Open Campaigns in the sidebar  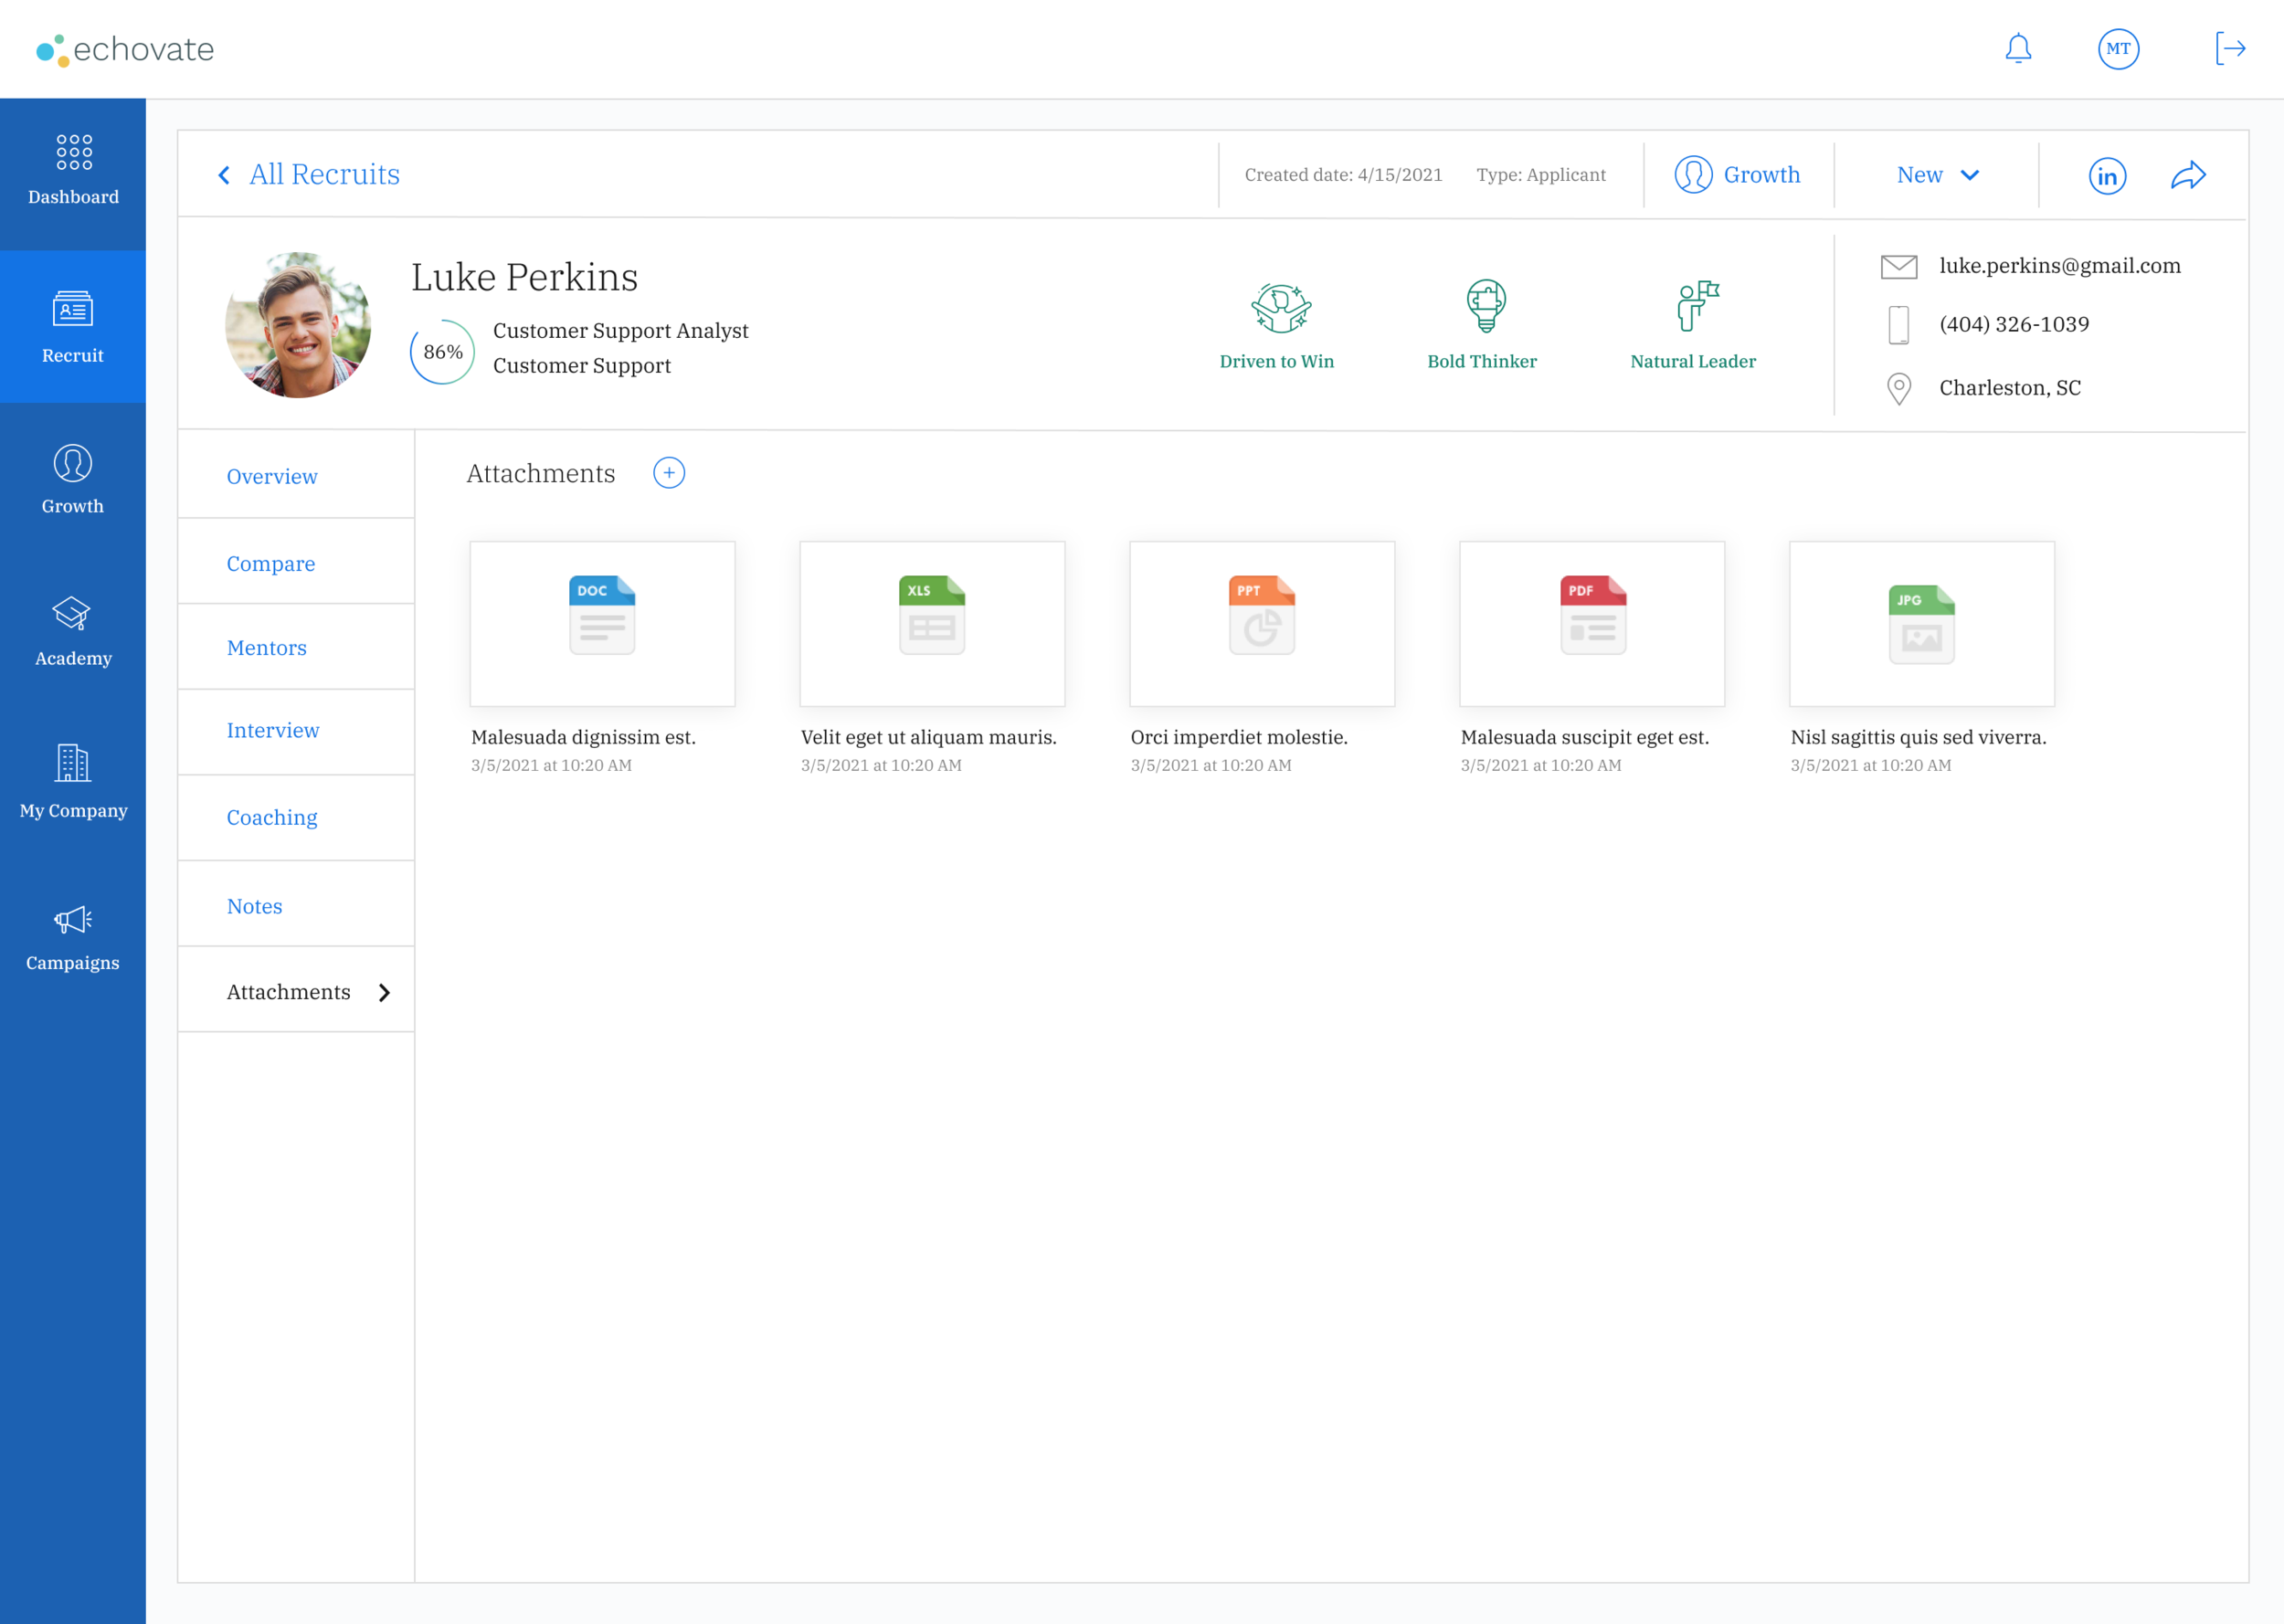pos(73,935)
